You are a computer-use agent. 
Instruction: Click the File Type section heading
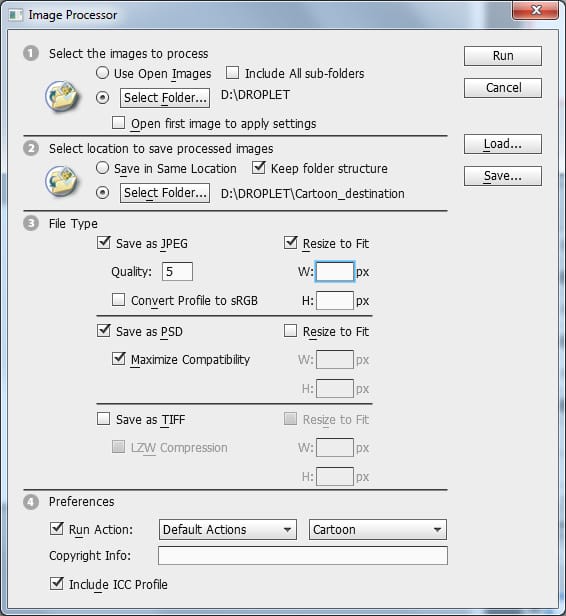tap(73, 224)
